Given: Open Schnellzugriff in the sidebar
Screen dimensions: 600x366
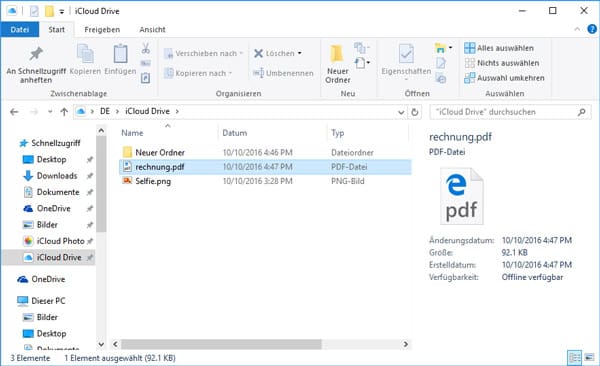Looking at the screenshot, I should pyautogui.click(x=56, y=143).
